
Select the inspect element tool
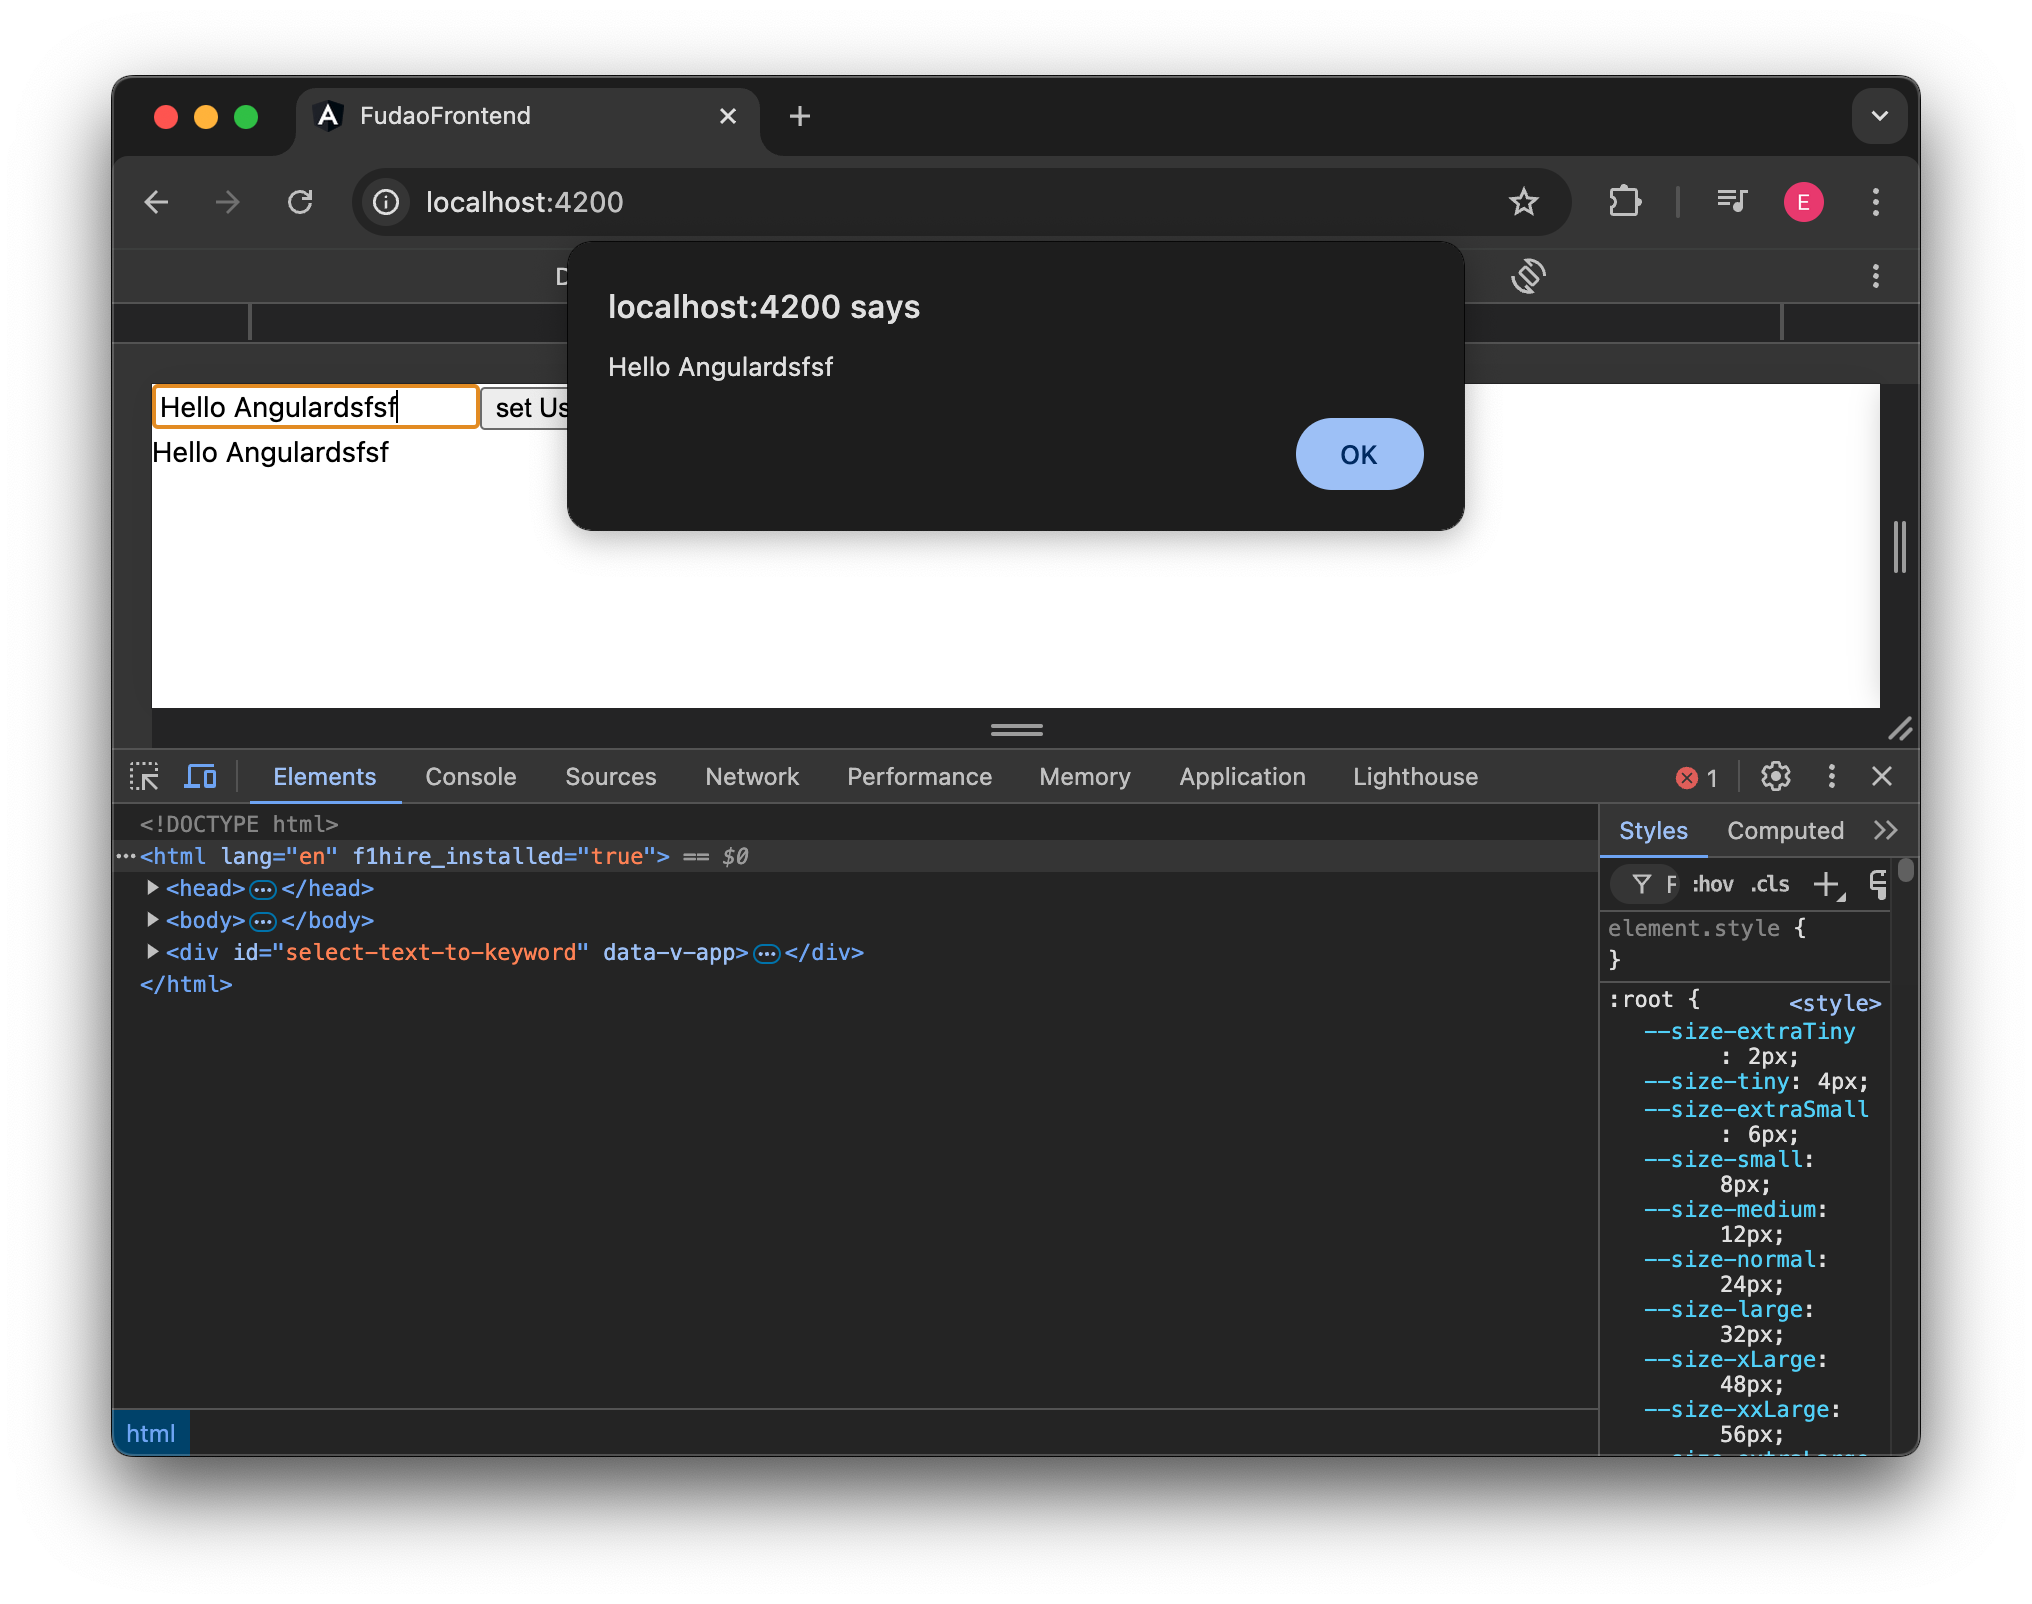tap(145, 776)
